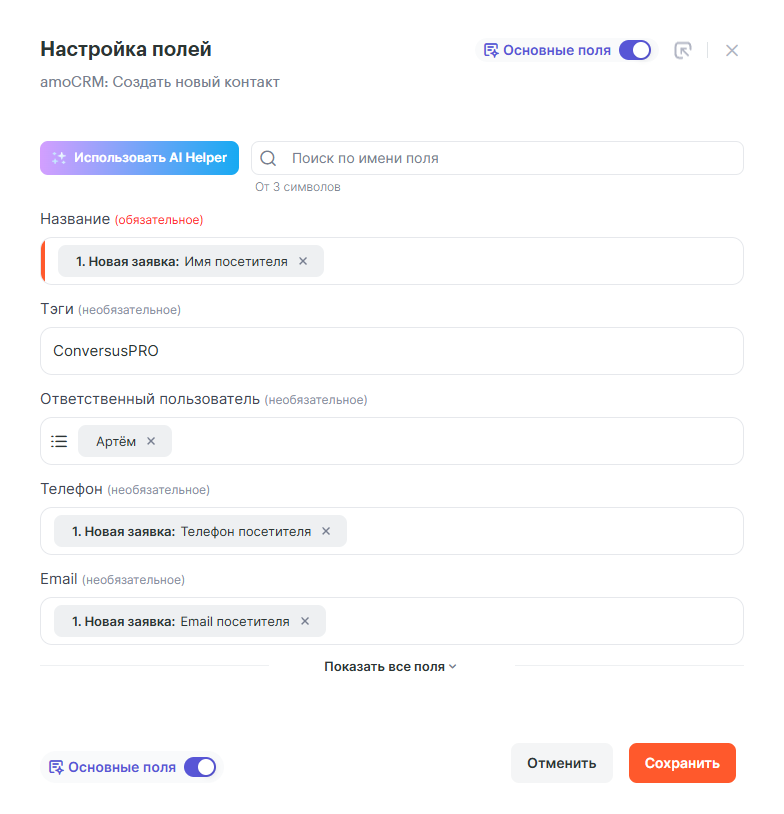
Task: Open list icon in Ответственный пользователь field
Action: pos(59,441)
